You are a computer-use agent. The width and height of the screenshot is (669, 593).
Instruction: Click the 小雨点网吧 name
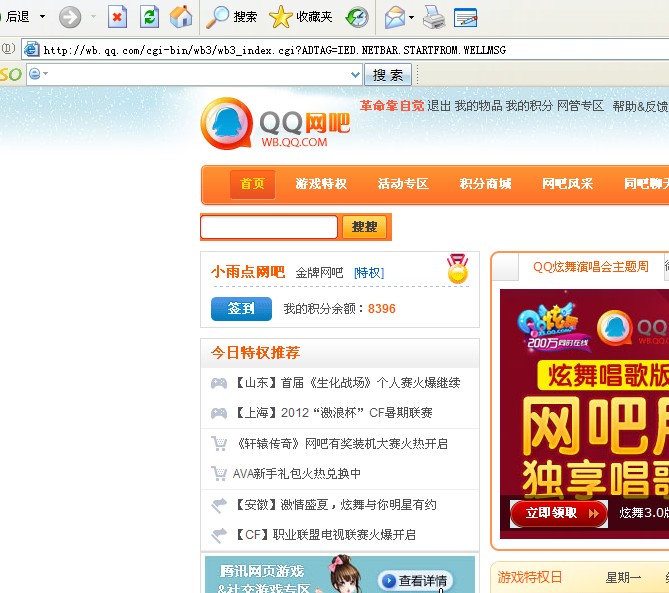pos(248,272)
